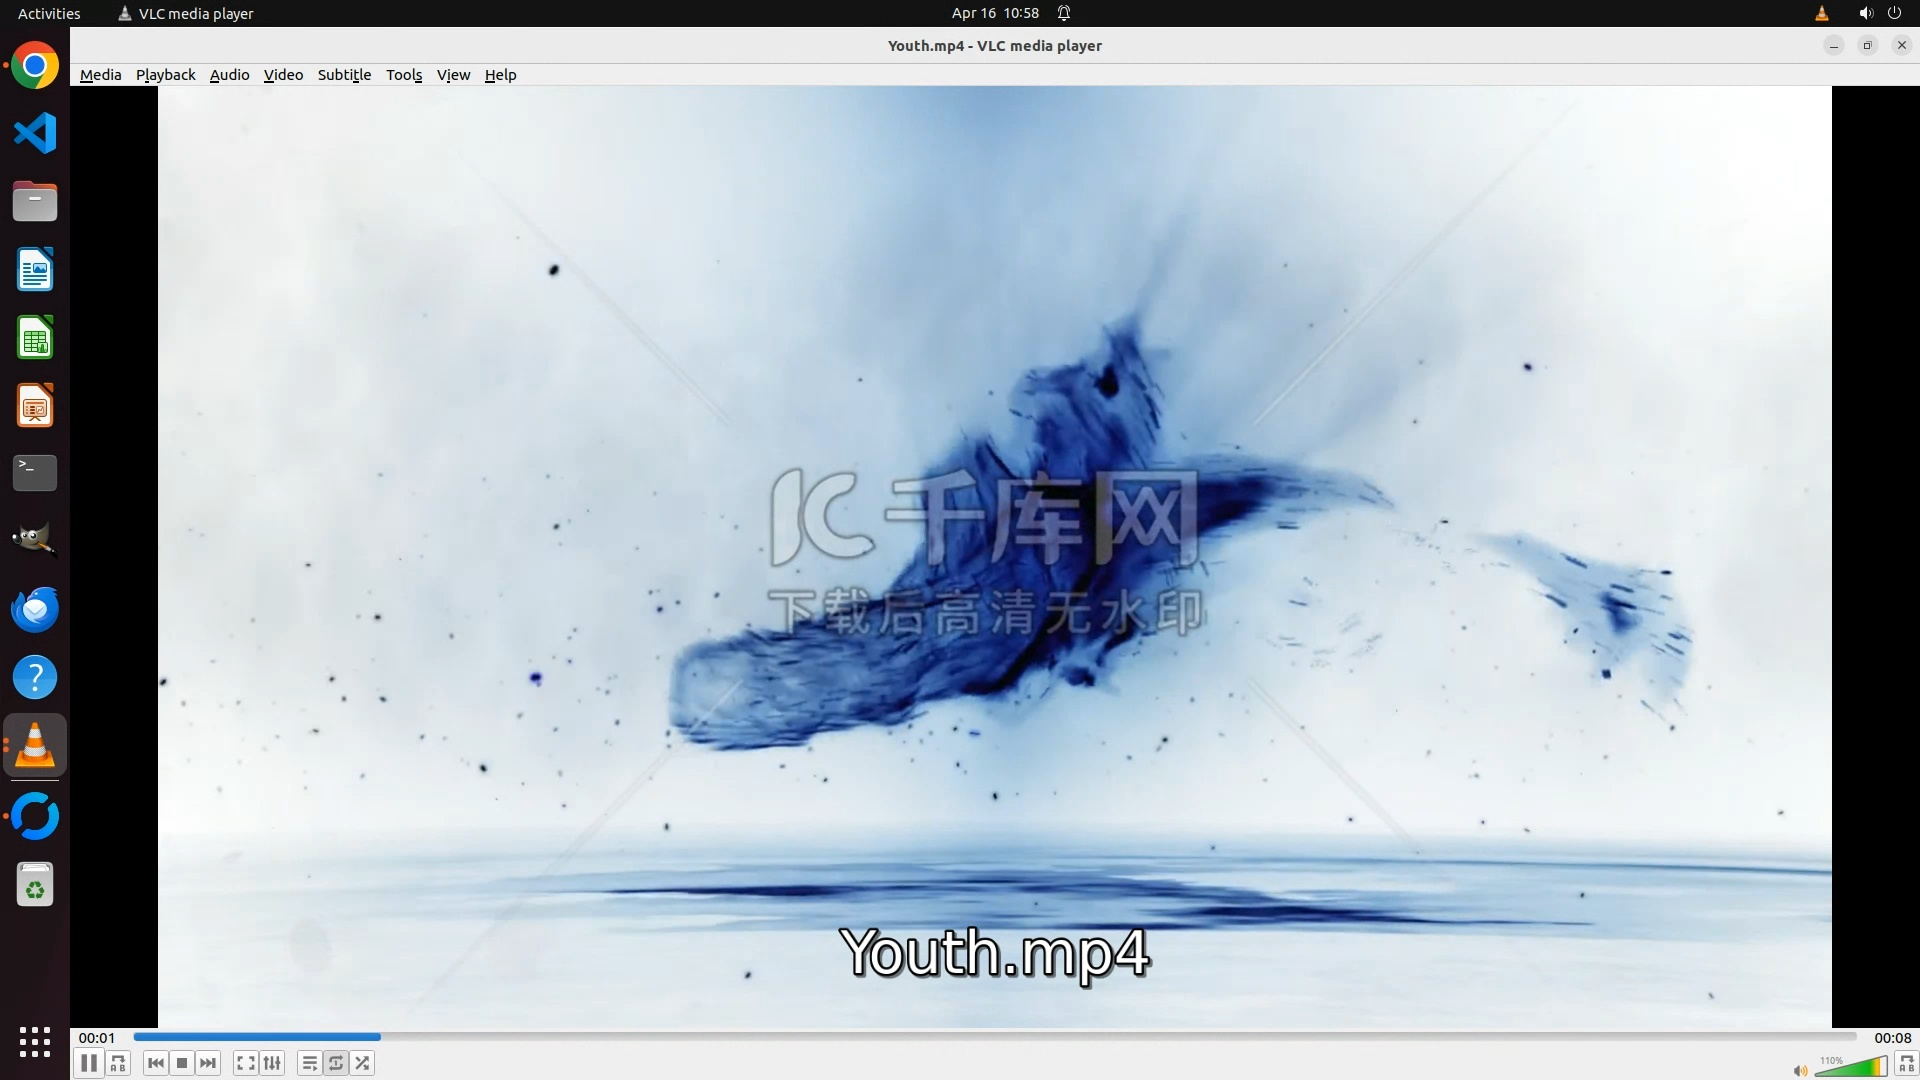Click A-B loop button beside Pause

(x=118, y=1063)
